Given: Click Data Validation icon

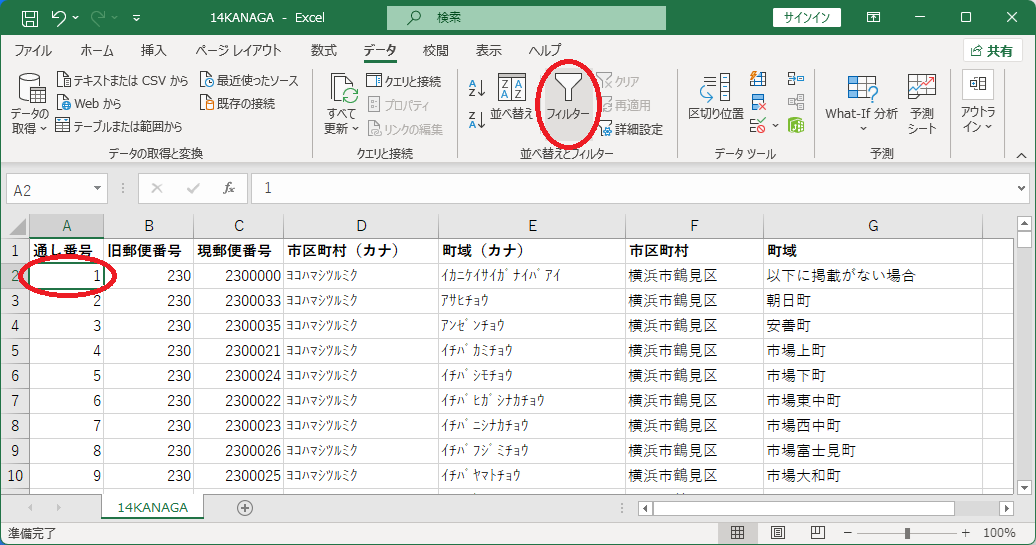Looking at the screenshot, I should pyautogui.click(x=758, y=125).
